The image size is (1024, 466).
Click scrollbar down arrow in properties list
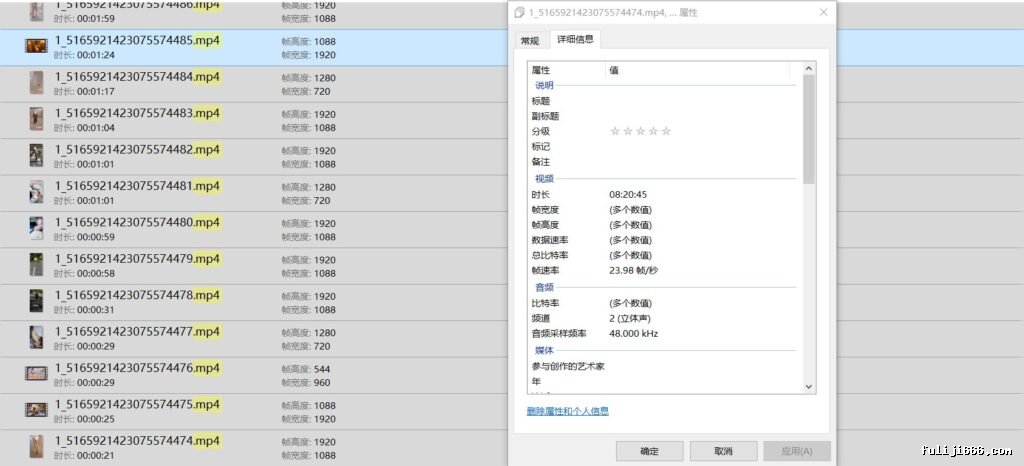[x=809, y=386]
